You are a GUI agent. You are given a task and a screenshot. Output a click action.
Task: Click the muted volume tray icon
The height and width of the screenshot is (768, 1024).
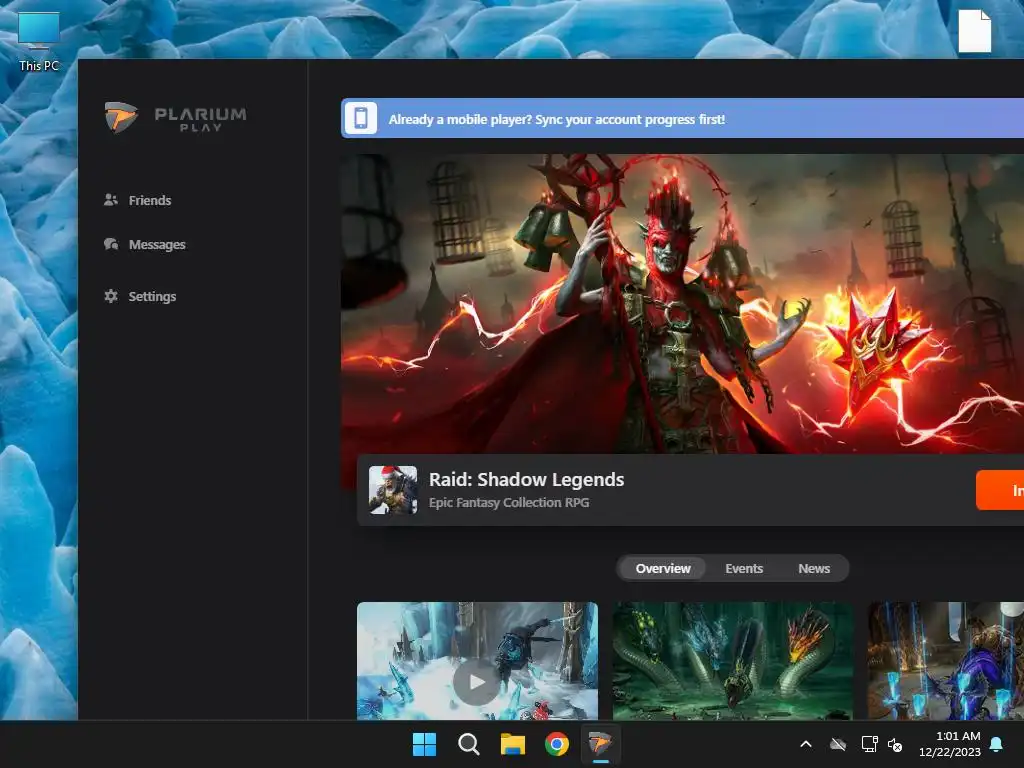click(x=895, y=744)
